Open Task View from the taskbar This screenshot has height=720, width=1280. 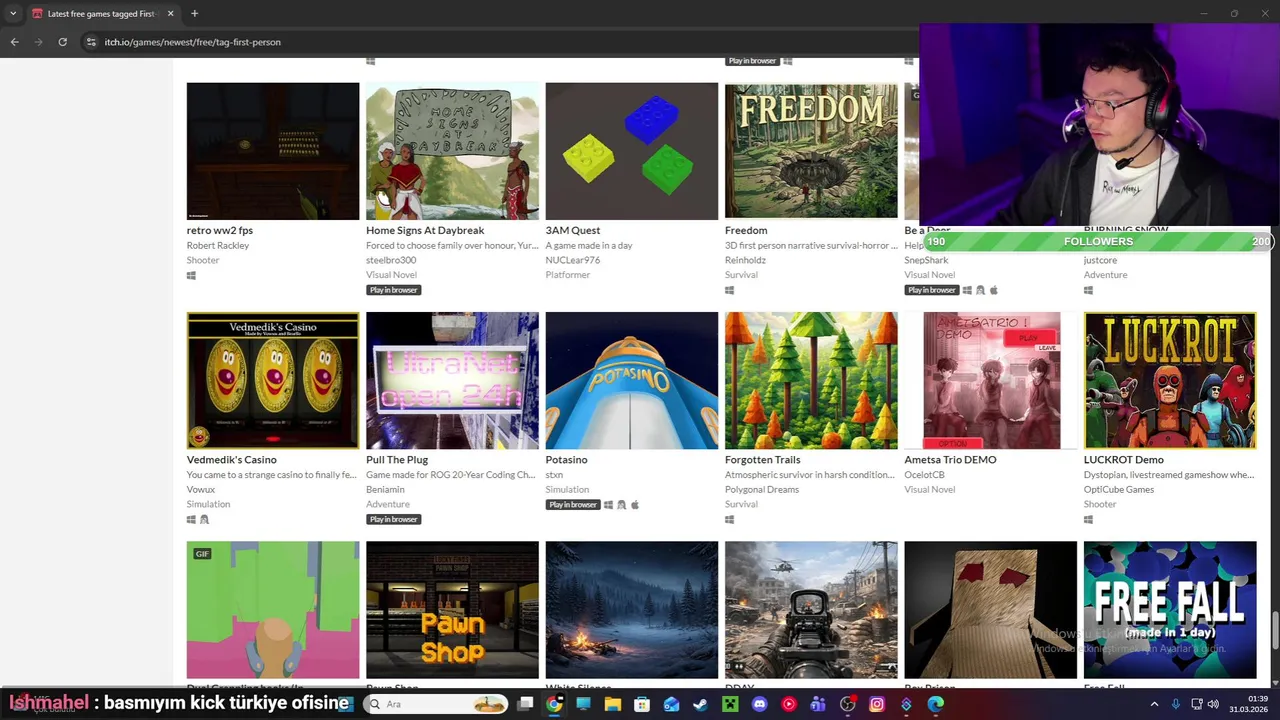525,704
